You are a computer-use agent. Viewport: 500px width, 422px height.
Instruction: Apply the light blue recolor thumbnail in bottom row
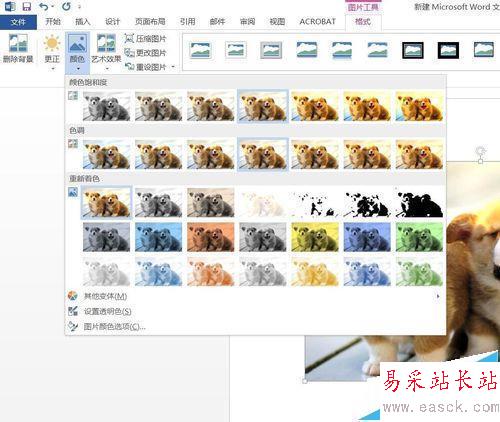coord(159,272)
